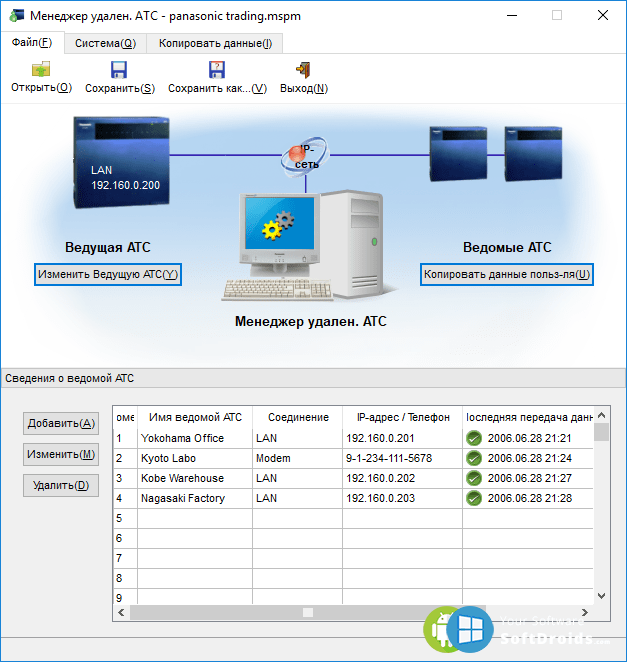Click the green check for Kyoto Labo
The image size is (627, 662).
tap(474, 458)
